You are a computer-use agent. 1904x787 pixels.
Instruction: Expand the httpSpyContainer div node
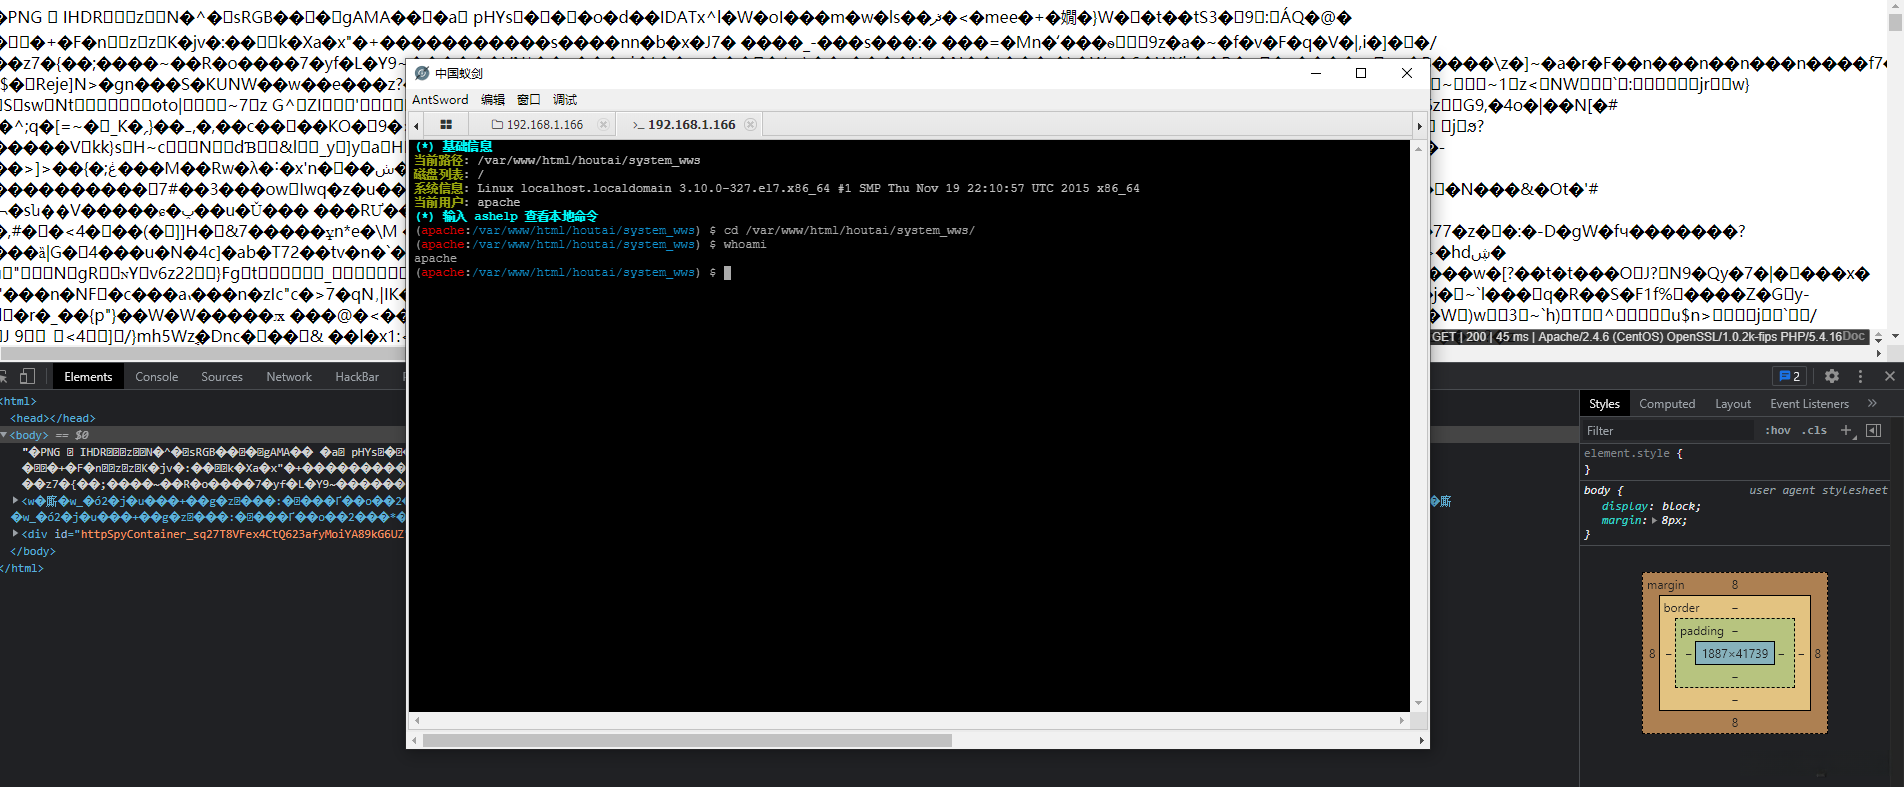16,534
